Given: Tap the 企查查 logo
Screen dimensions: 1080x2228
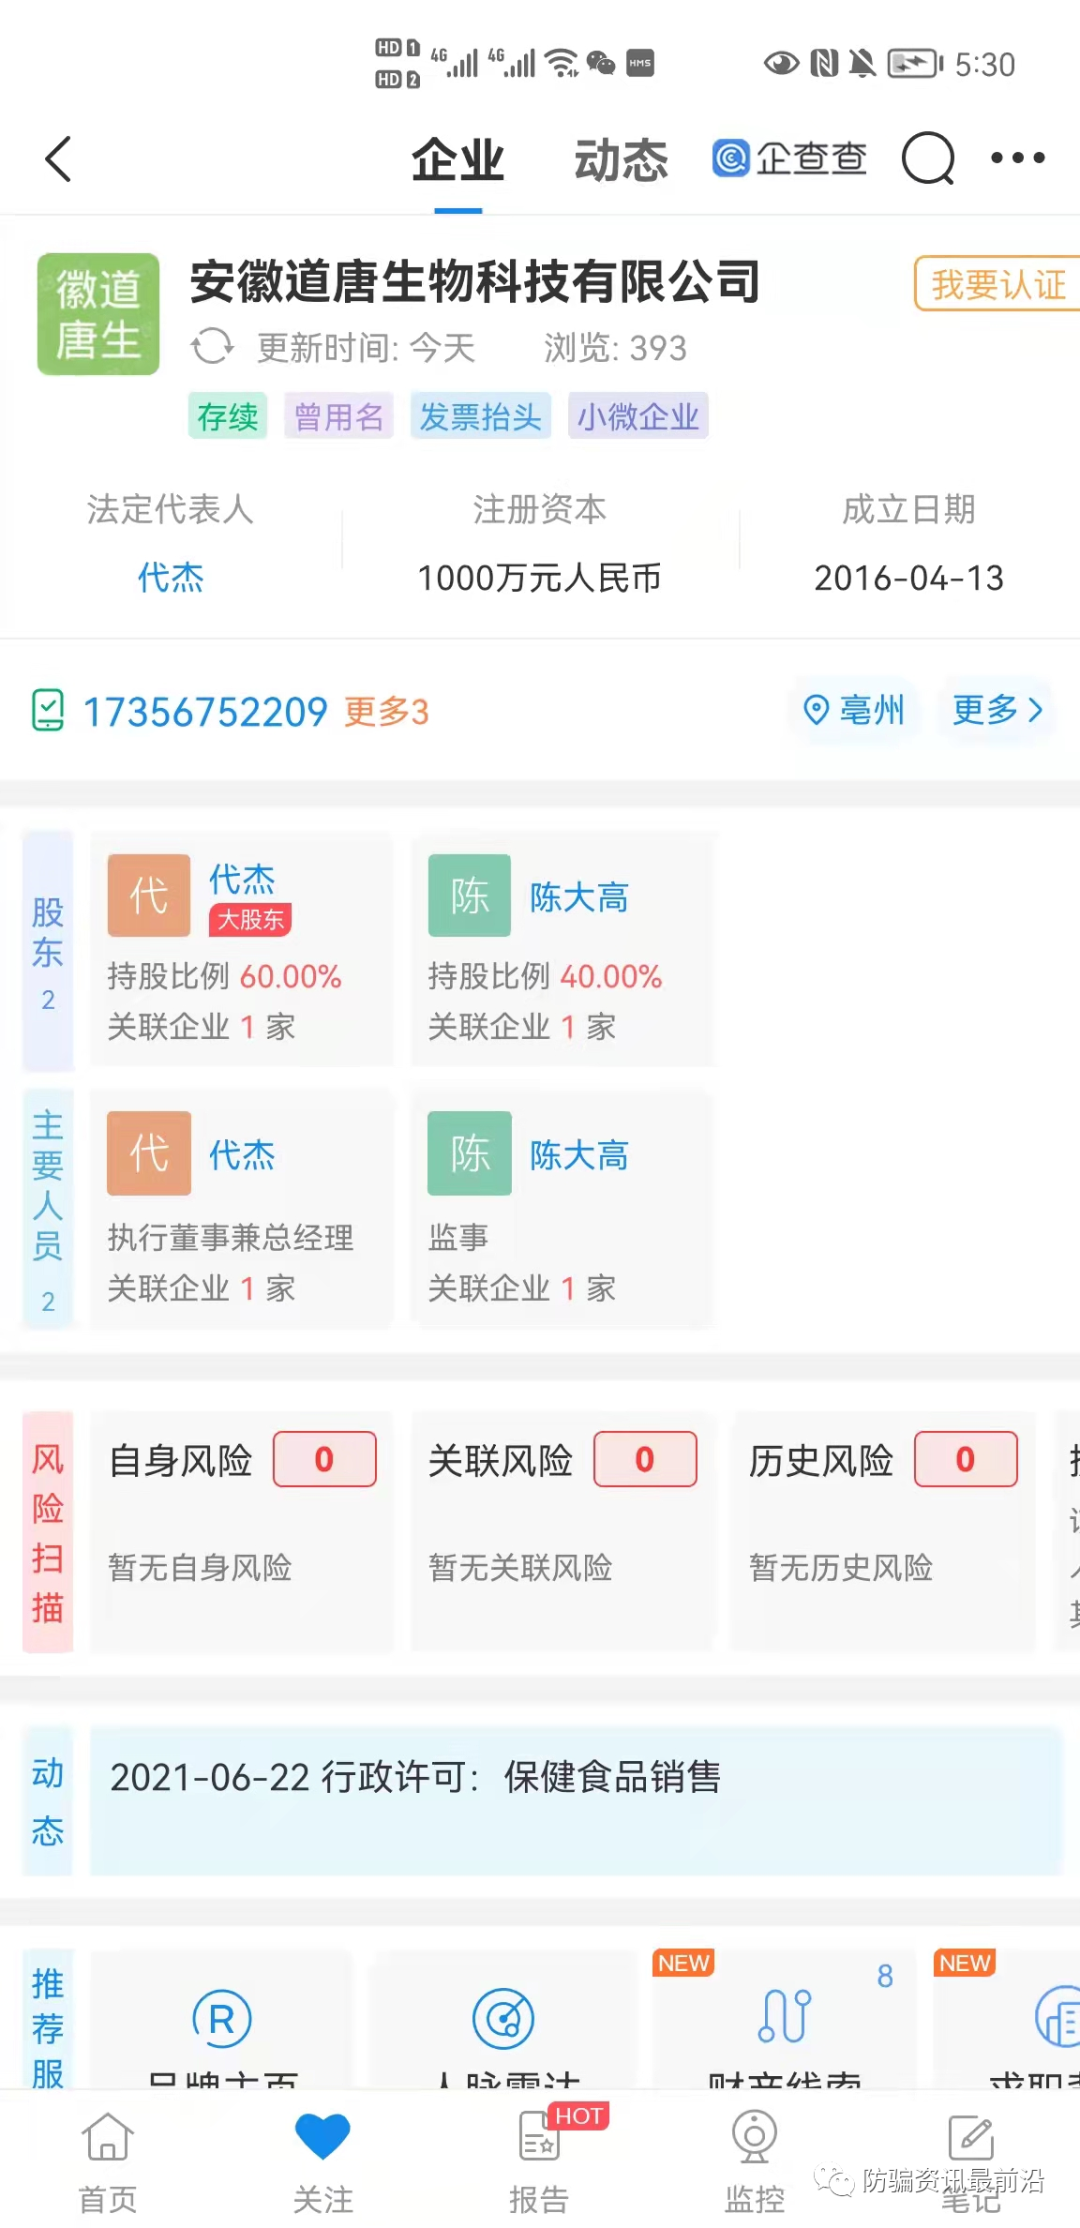Looking at the screenshot, I should (790, 158).
